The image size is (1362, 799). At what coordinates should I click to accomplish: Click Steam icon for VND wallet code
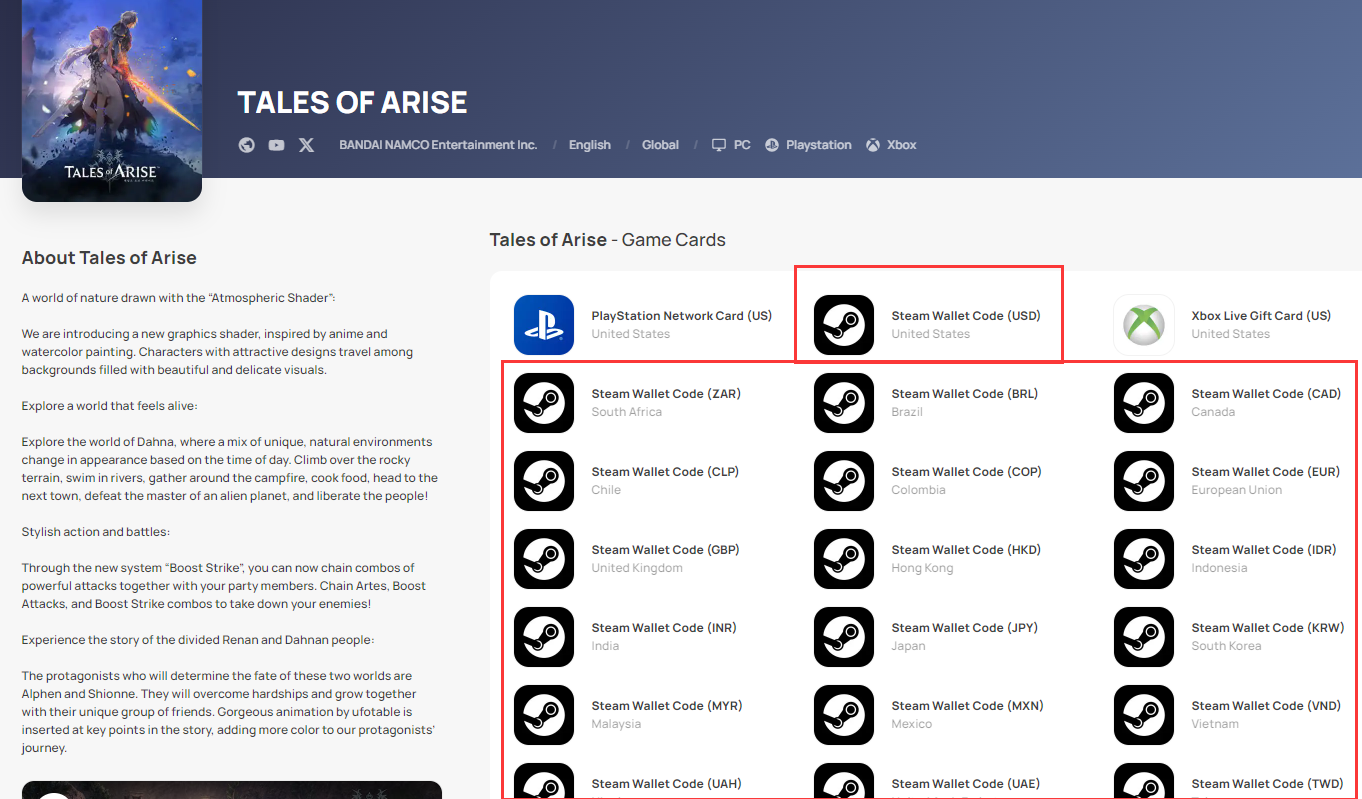point(1144,715)
